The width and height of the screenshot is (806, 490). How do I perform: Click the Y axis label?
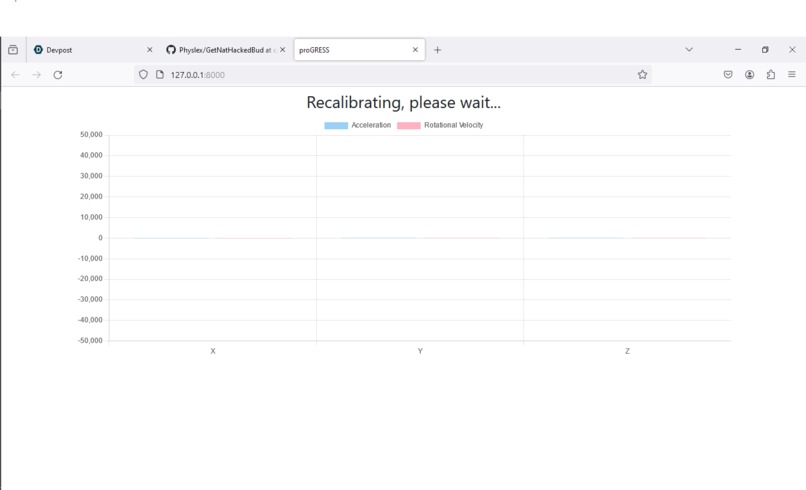click(x=420, y=351)
